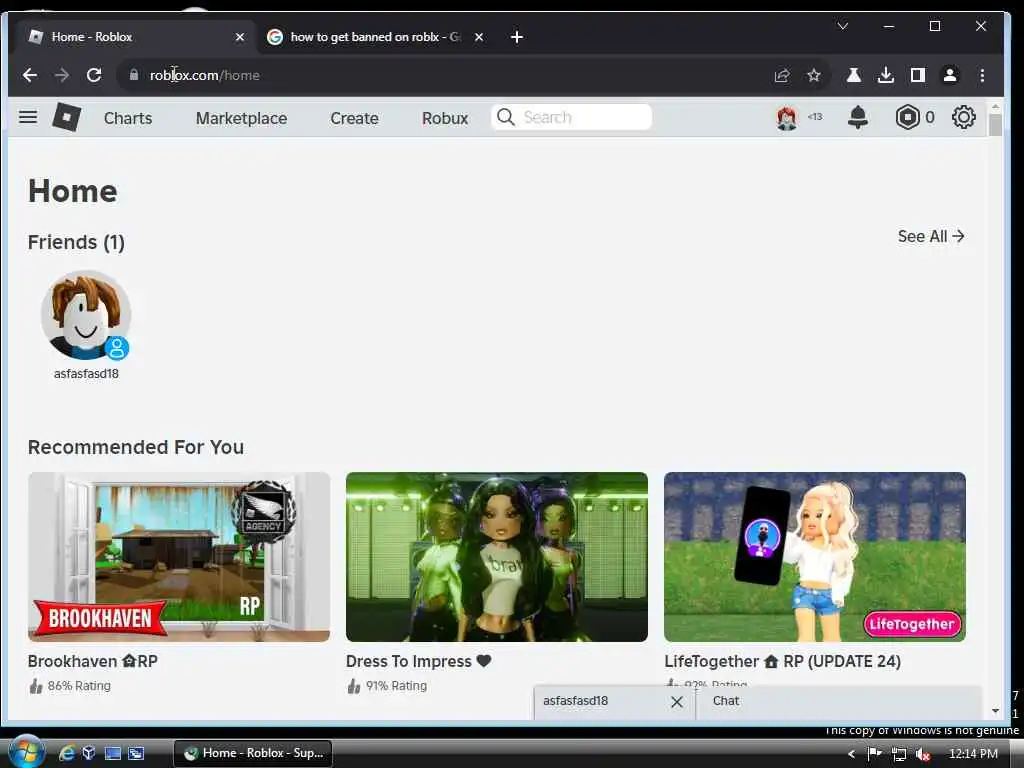
Task: Open the Windows Start button
Action: click(26, 752)
